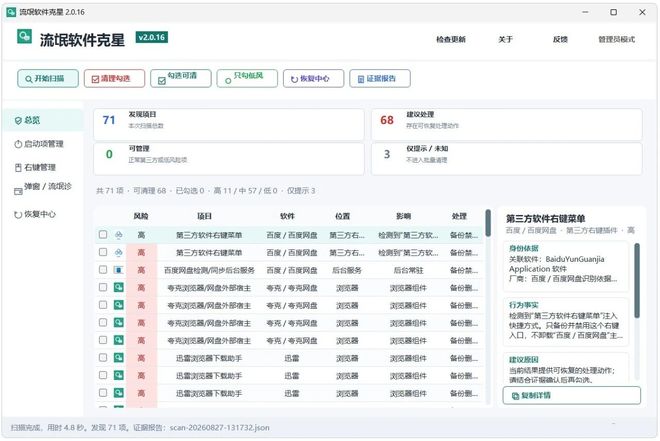The width and height of the screenshot is (660, 441).
Task: Click the v2.0.16 version badge
Action: pyautogui.click(x=152, y=37)
